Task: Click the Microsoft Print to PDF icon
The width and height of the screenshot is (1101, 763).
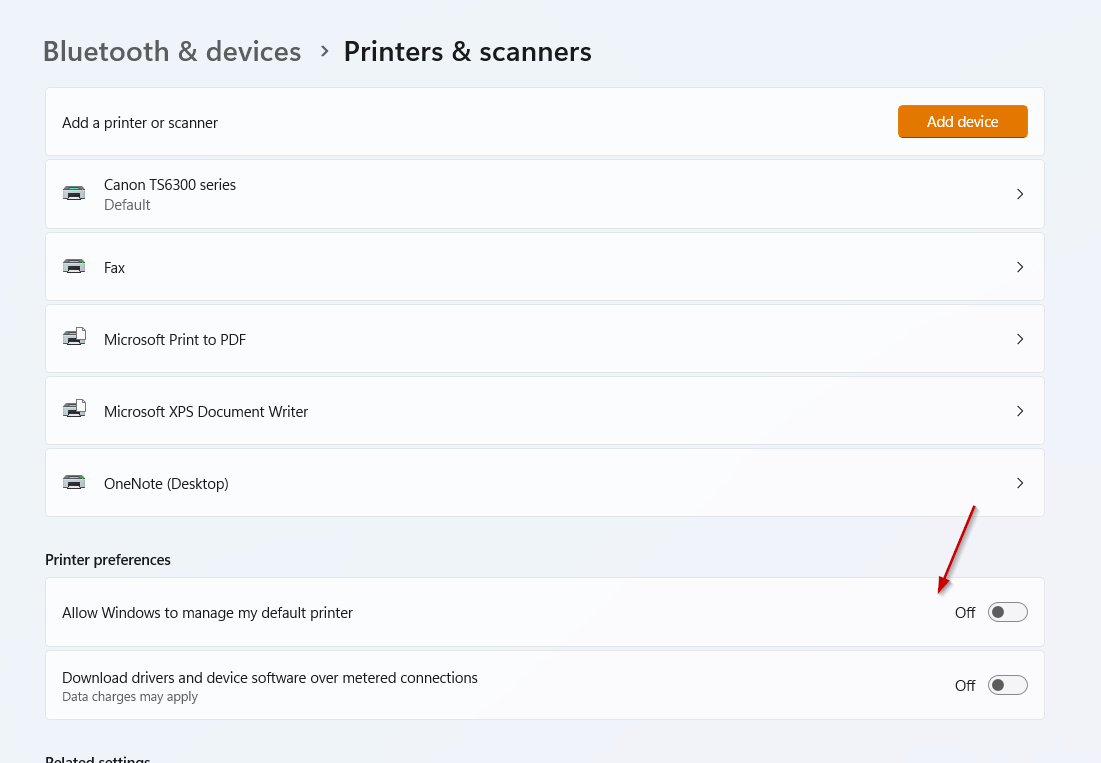Action: point(74,338)
